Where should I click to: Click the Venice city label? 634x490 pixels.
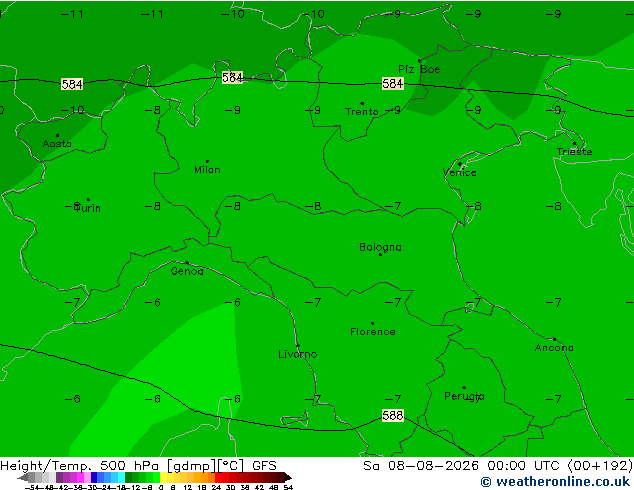(459, 173)
